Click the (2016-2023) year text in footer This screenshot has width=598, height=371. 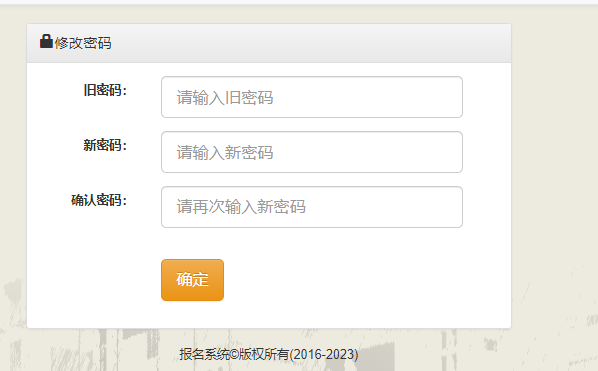click(x=324, y=355)
